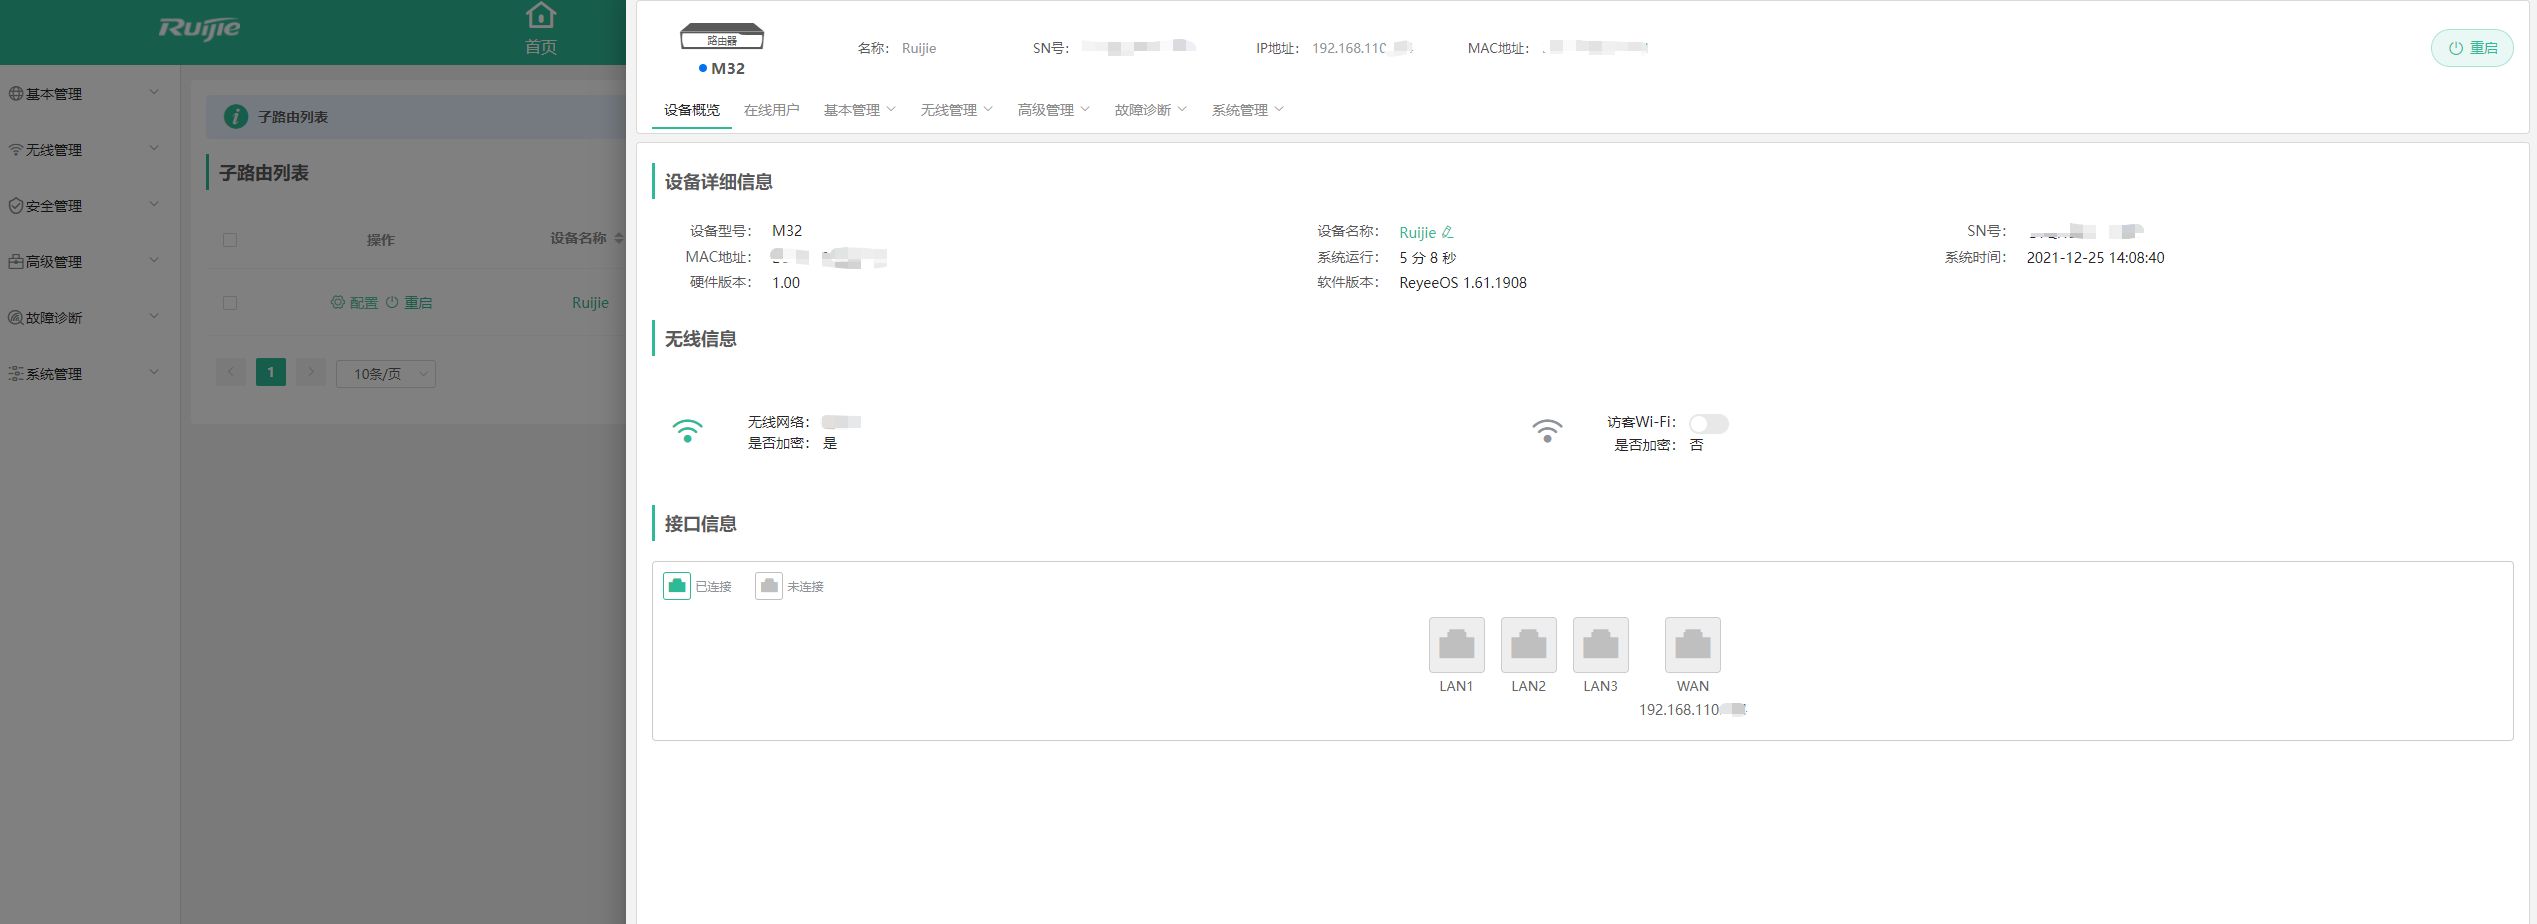Click the 操作 column header

click(381, 240)
